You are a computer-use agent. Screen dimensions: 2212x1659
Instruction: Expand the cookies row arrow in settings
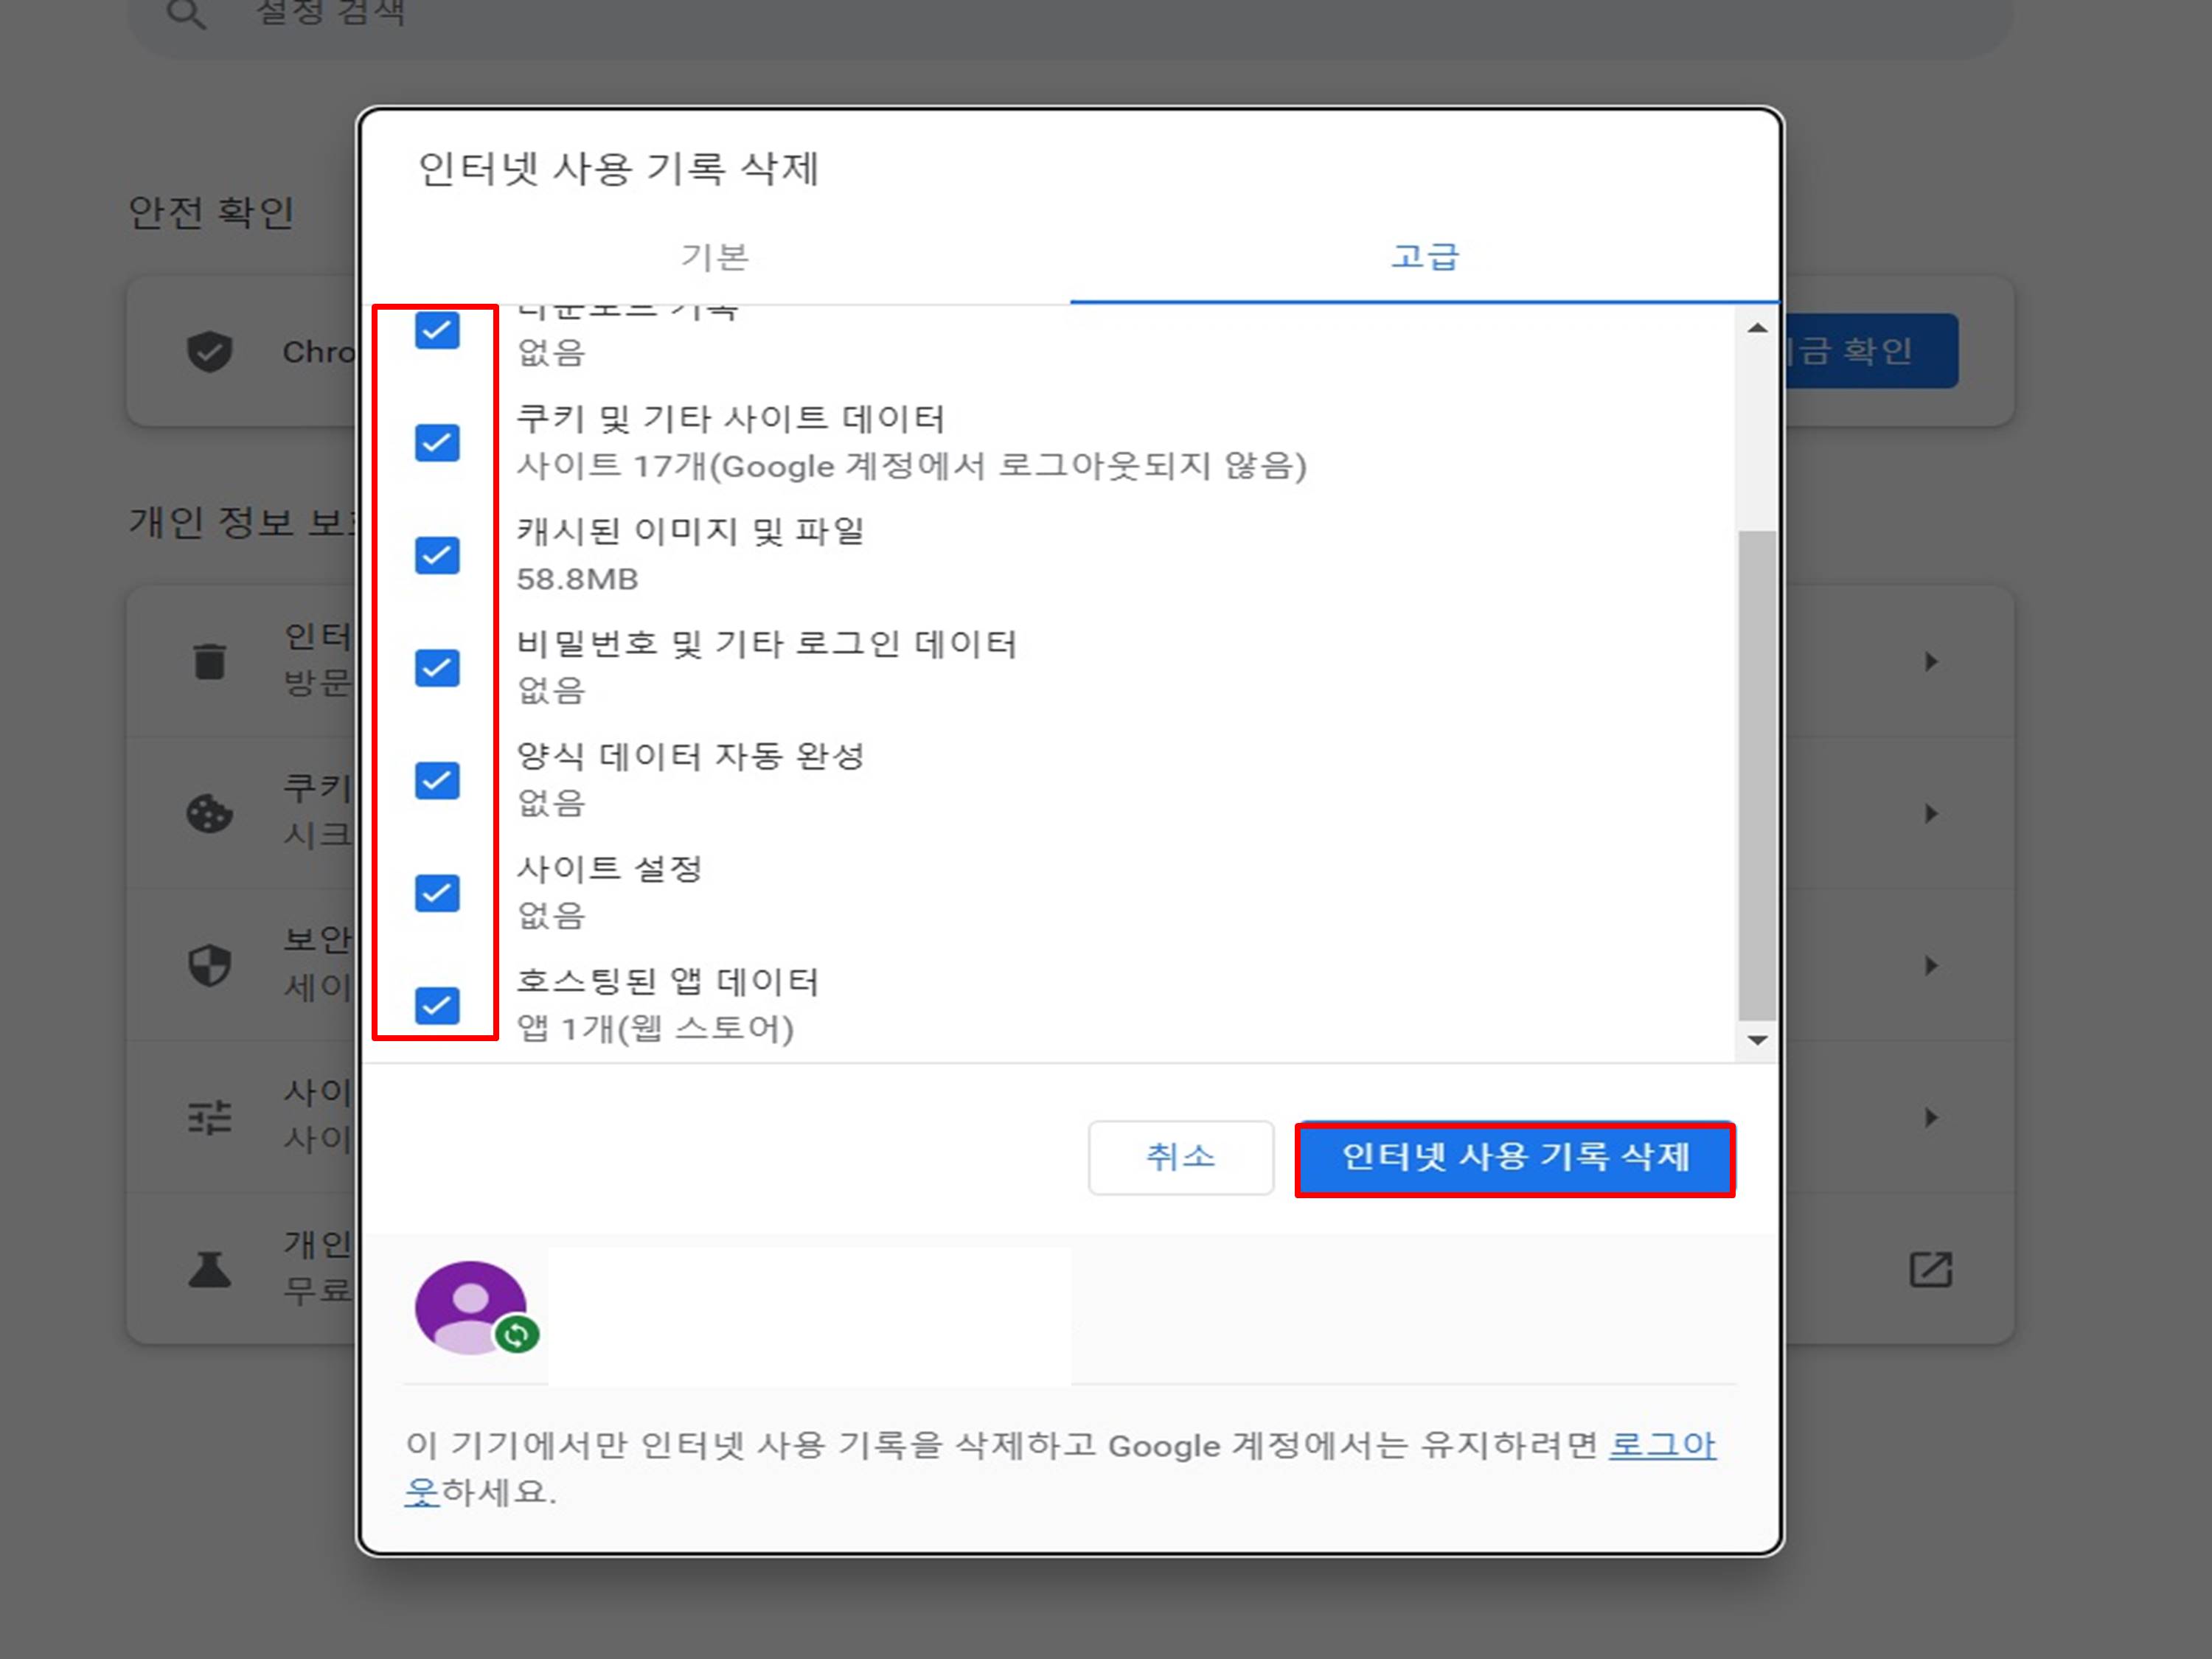[x=1931, y=814]
